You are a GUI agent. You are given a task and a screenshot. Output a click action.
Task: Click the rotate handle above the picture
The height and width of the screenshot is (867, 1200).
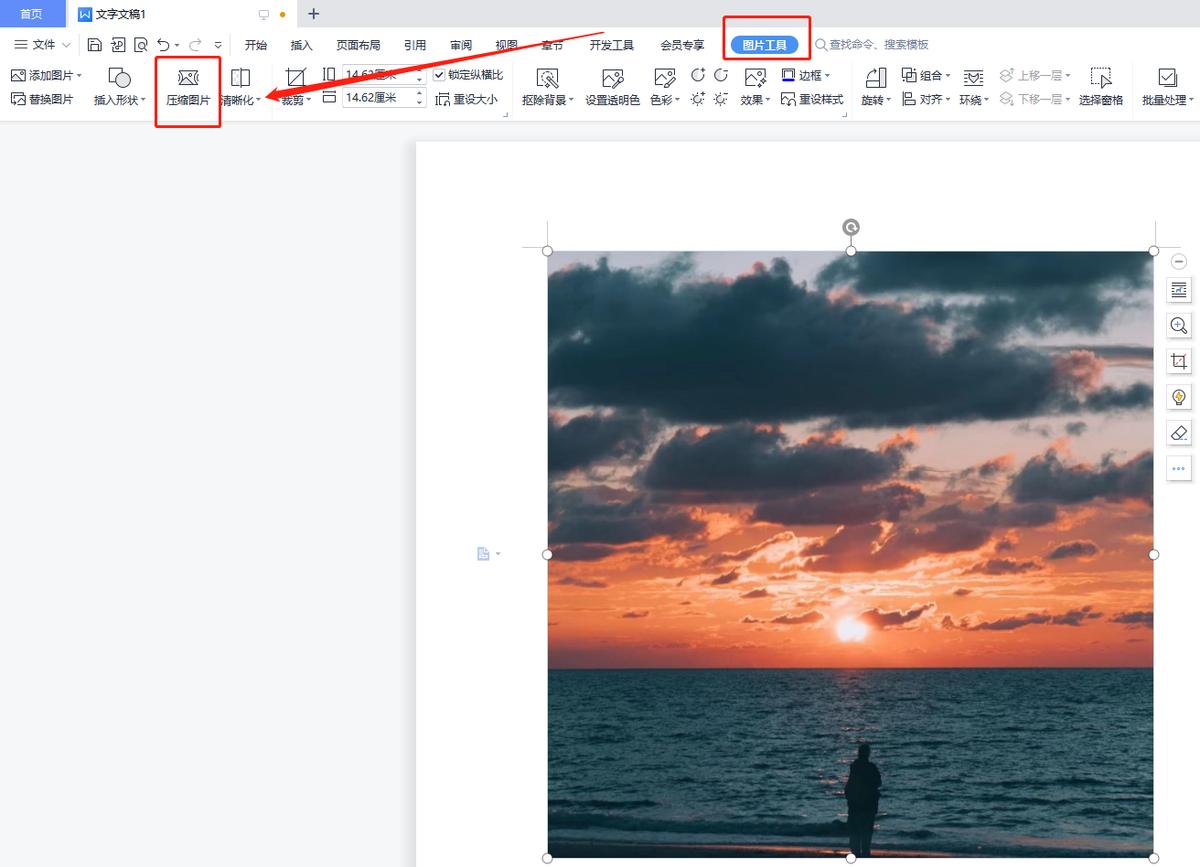pos(851,227)
